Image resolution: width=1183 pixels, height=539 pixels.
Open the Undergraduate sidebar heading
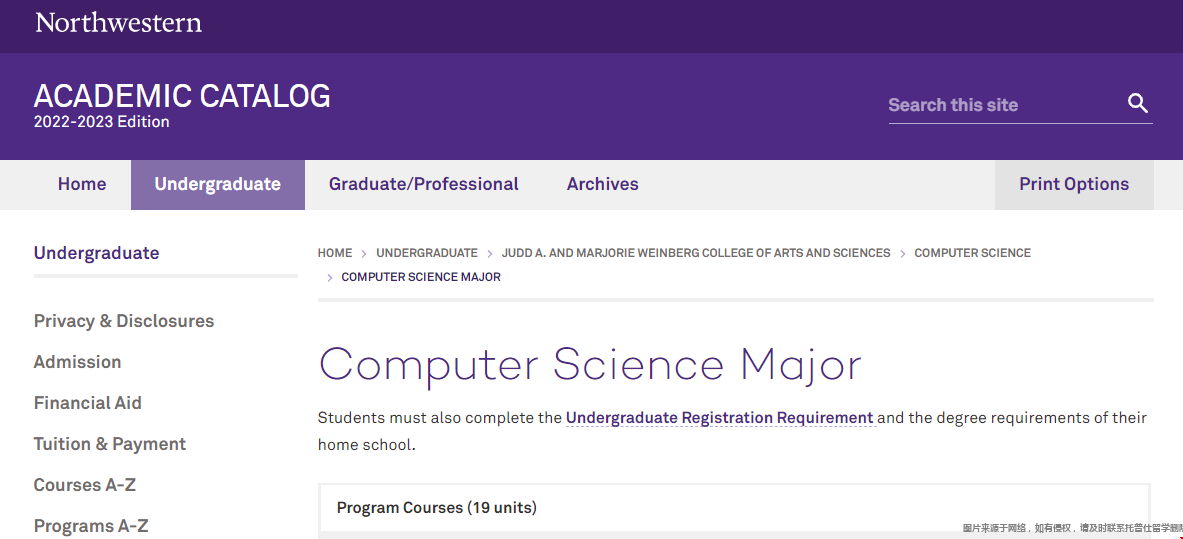point(97,253)
